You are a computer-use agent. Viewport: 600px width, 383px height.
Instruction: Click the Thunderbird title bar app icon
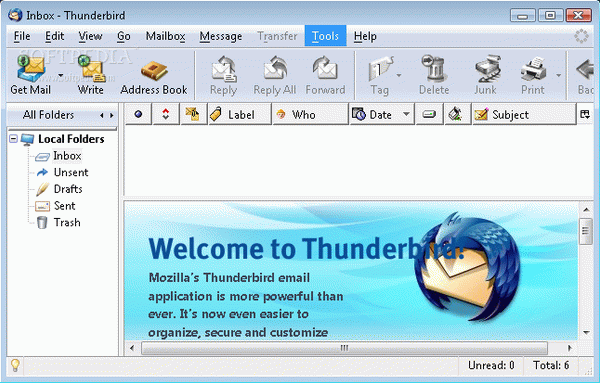point(15,15)
